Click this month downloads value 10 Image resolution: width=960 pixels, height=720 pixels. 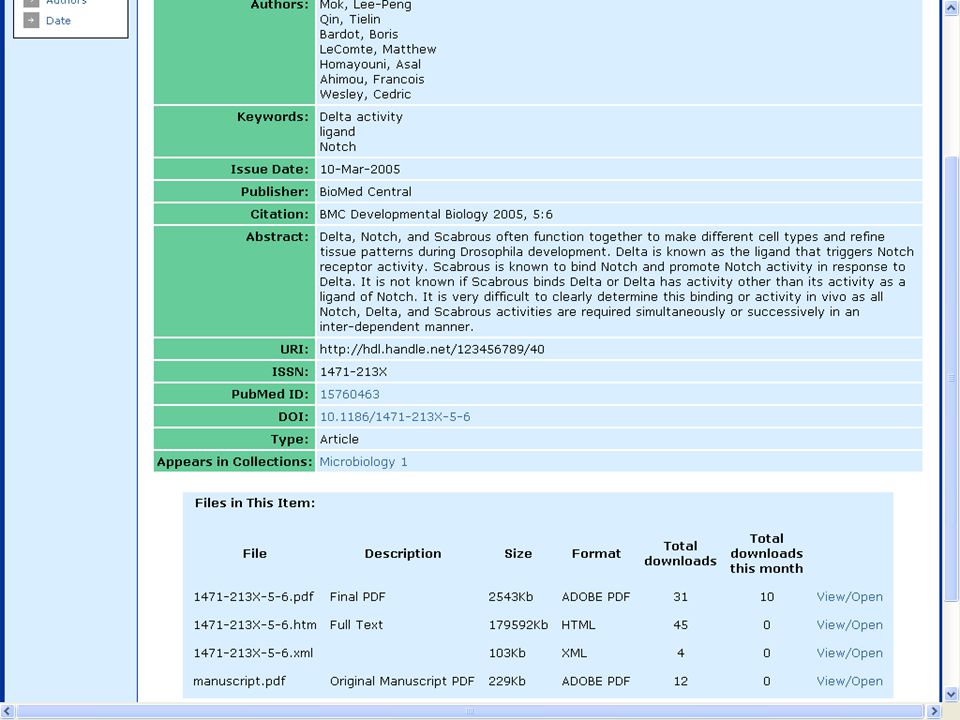[x=767, y=597]
